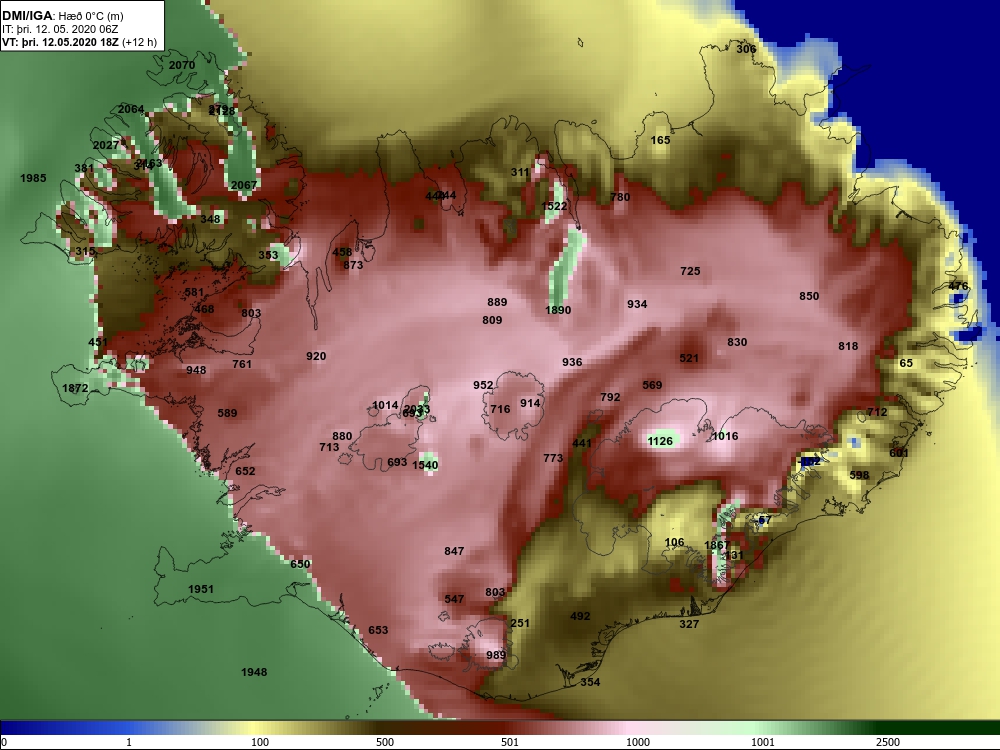Click the map value 712
The height and width of the screenshot is (750, 1000).
click(x=878, y=412)
